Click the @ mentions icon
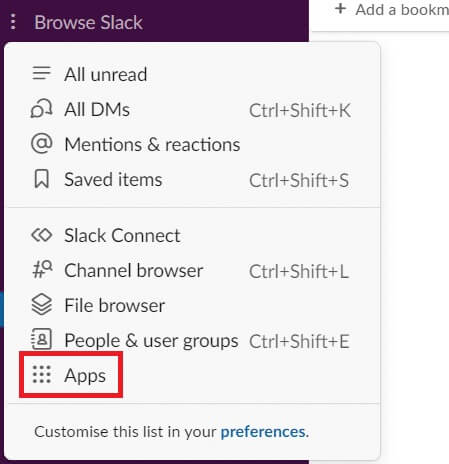This screenshot has height=464, width=449. pyautogui.click(x=42, y=144)
